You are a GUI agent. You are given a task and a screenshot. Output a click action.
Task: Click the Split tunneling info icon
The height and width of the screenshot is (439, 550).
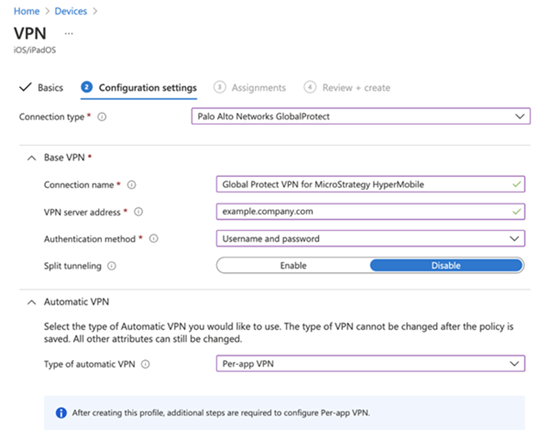112,266
